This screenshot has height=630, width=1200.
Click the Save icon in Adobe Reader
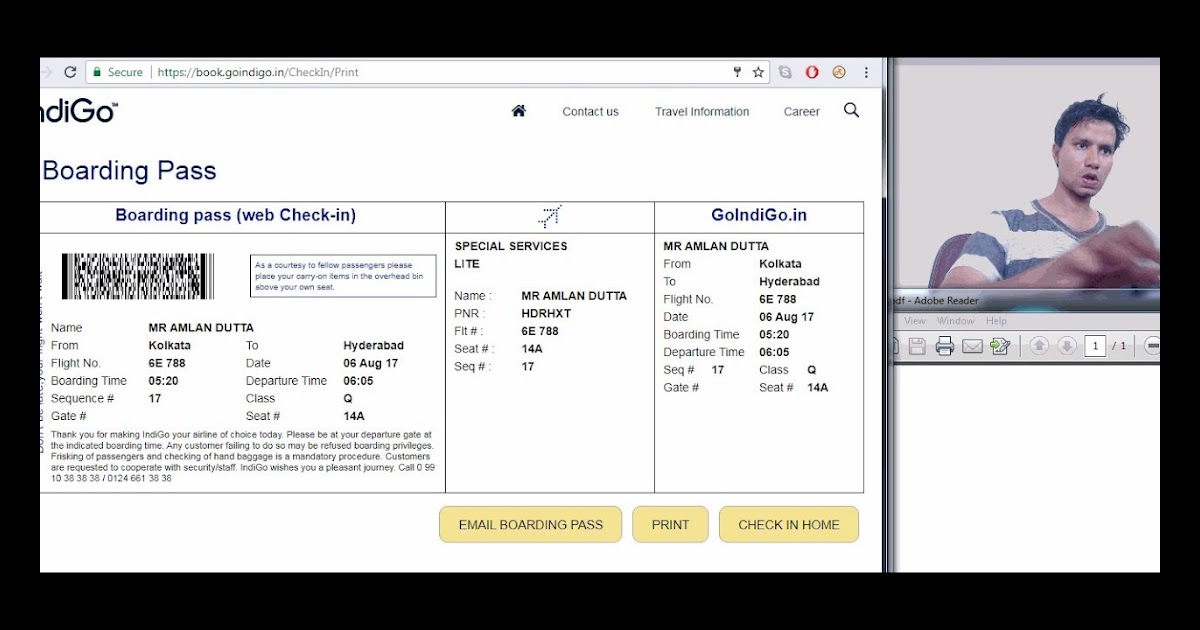[917, 346]
